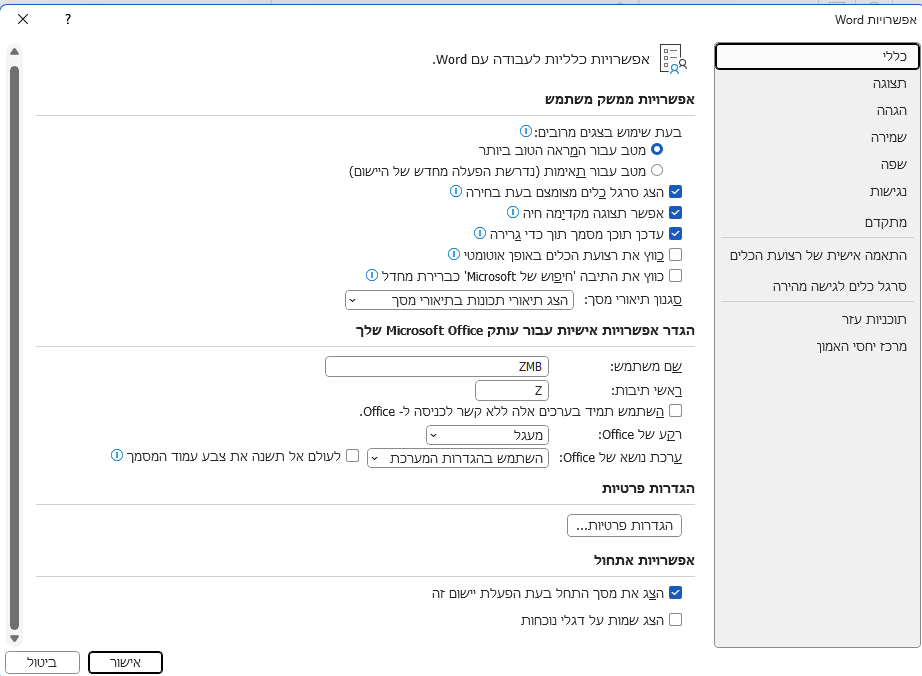Click the vertical scrollbar thumb
Image resolution: width=922 pixels, height=676 pixels.
click(15, 348)
